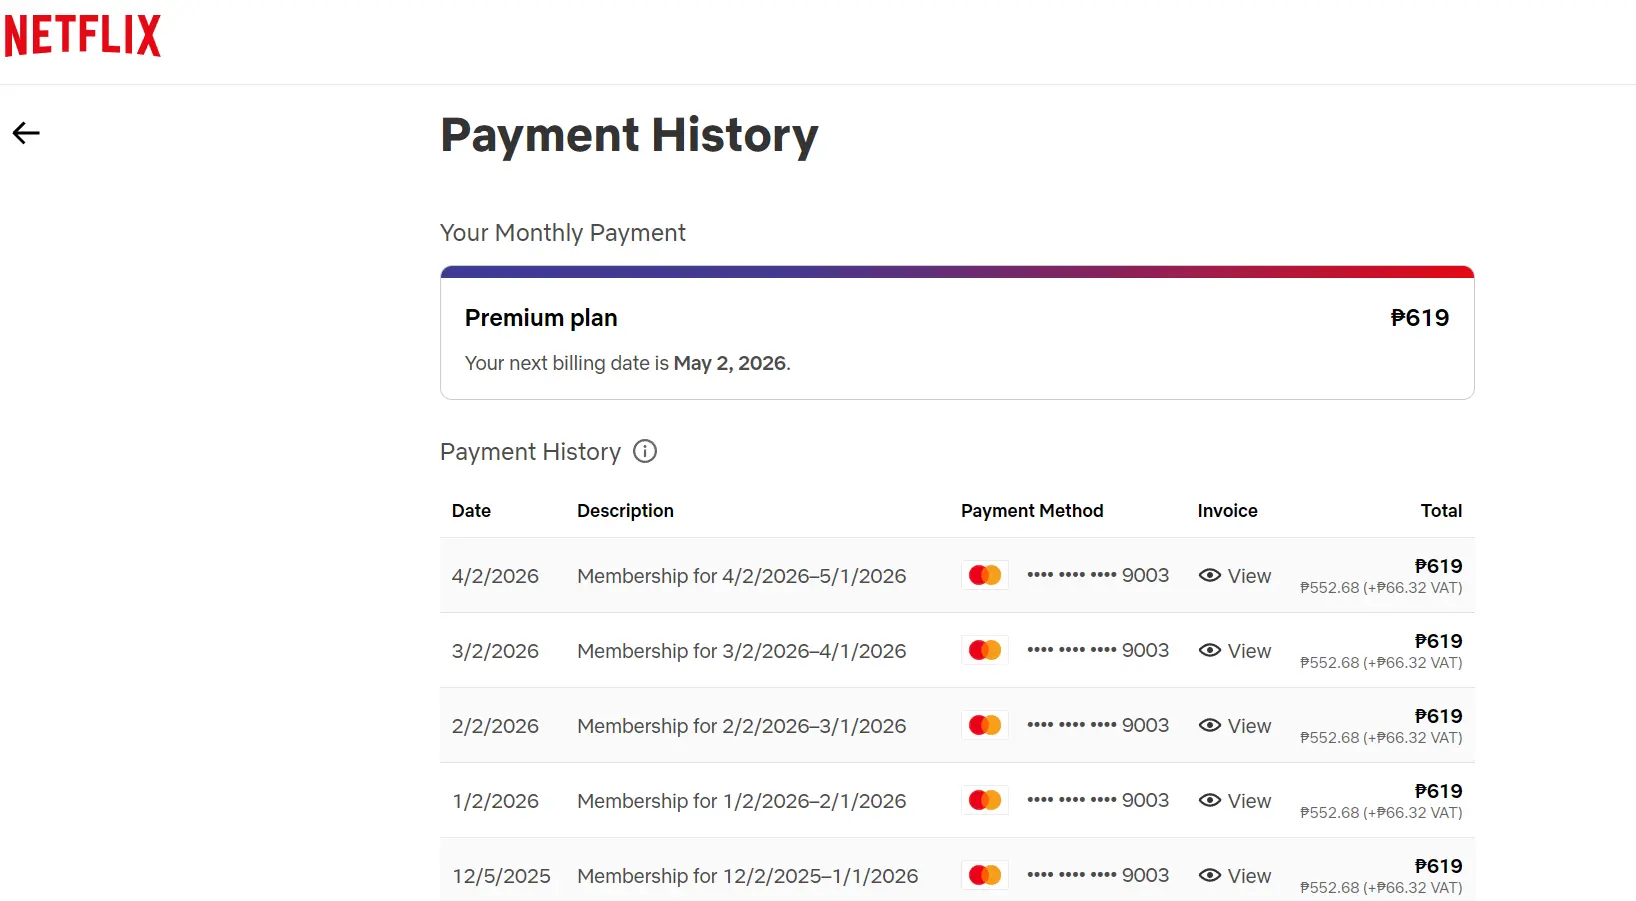Go back using the left arrow
1636x901 pixels.
(x=26, y=133)
